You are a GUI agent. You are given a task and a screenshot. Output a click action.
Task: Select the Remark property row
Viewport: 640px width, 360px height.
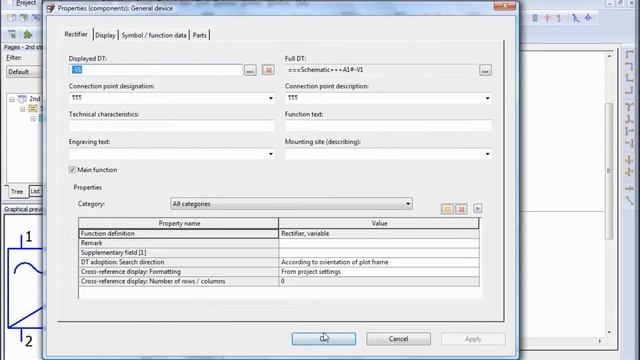[x=178, y=243]
